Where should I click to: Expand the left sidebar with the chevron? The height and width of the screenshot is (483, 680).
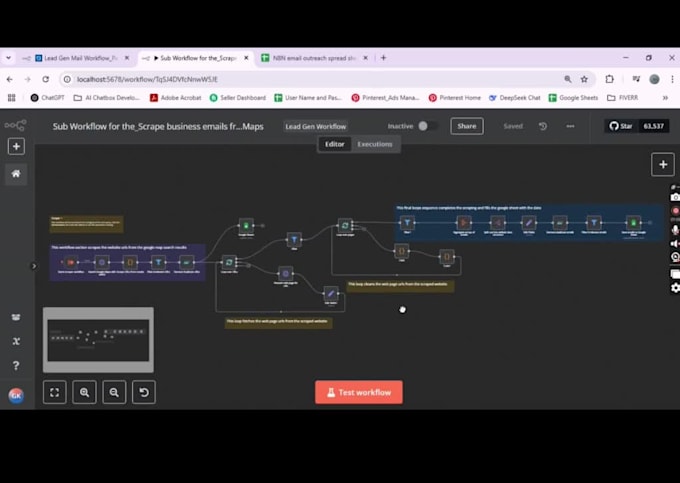[x=33, y=266]
